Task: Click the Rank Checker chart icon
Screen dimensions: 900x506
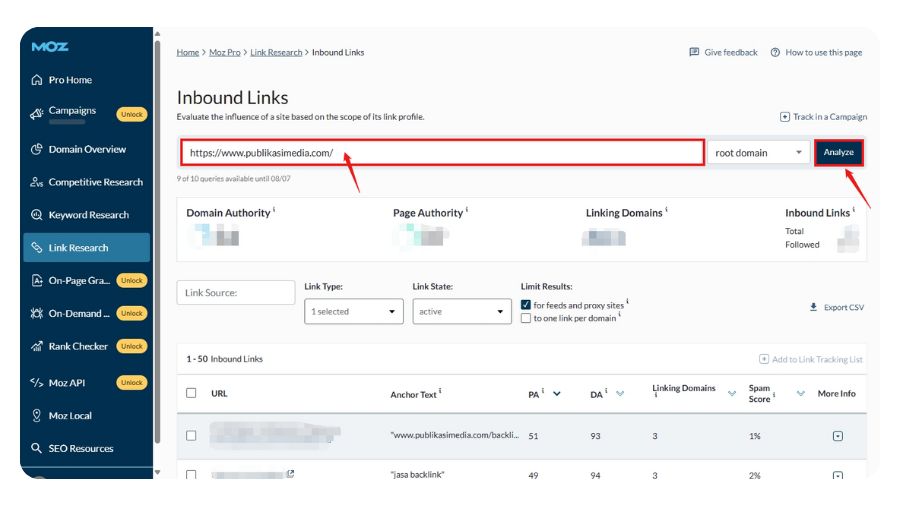Action: click(37, 346)
